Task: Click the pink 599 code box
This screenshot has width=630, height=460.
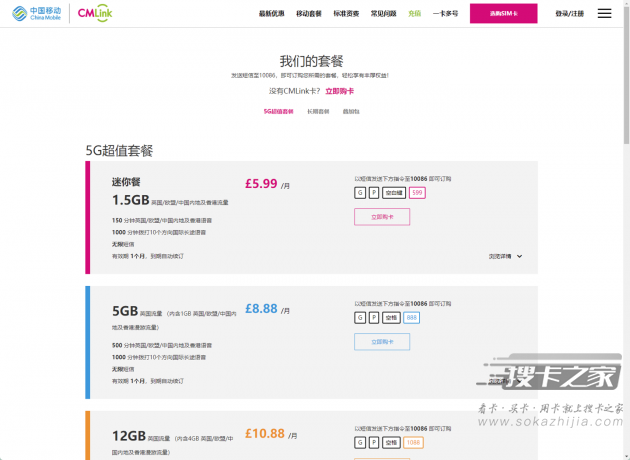Action: point(417,193)
